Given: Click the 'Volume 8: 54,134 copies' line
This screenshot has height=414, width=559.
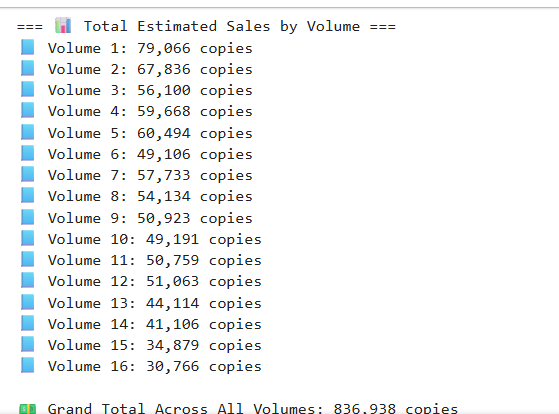Looking at the screenshot, I should click(x=150, y=196).
